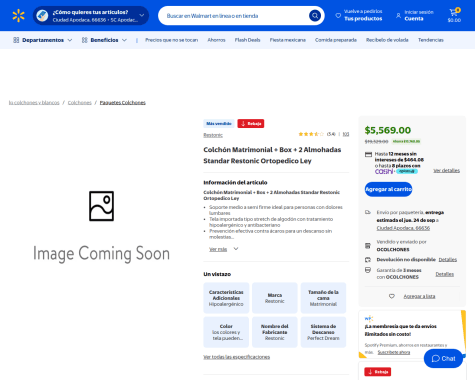Open Detalles for Devolución no disponible

[x=448, y=260]
